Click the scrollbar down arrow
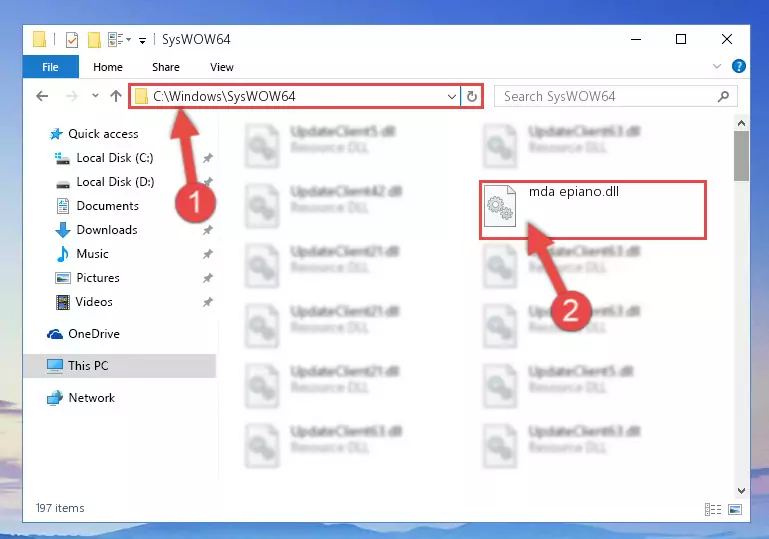The width and height of the screenshot is (769, 539). coord(742,491)
